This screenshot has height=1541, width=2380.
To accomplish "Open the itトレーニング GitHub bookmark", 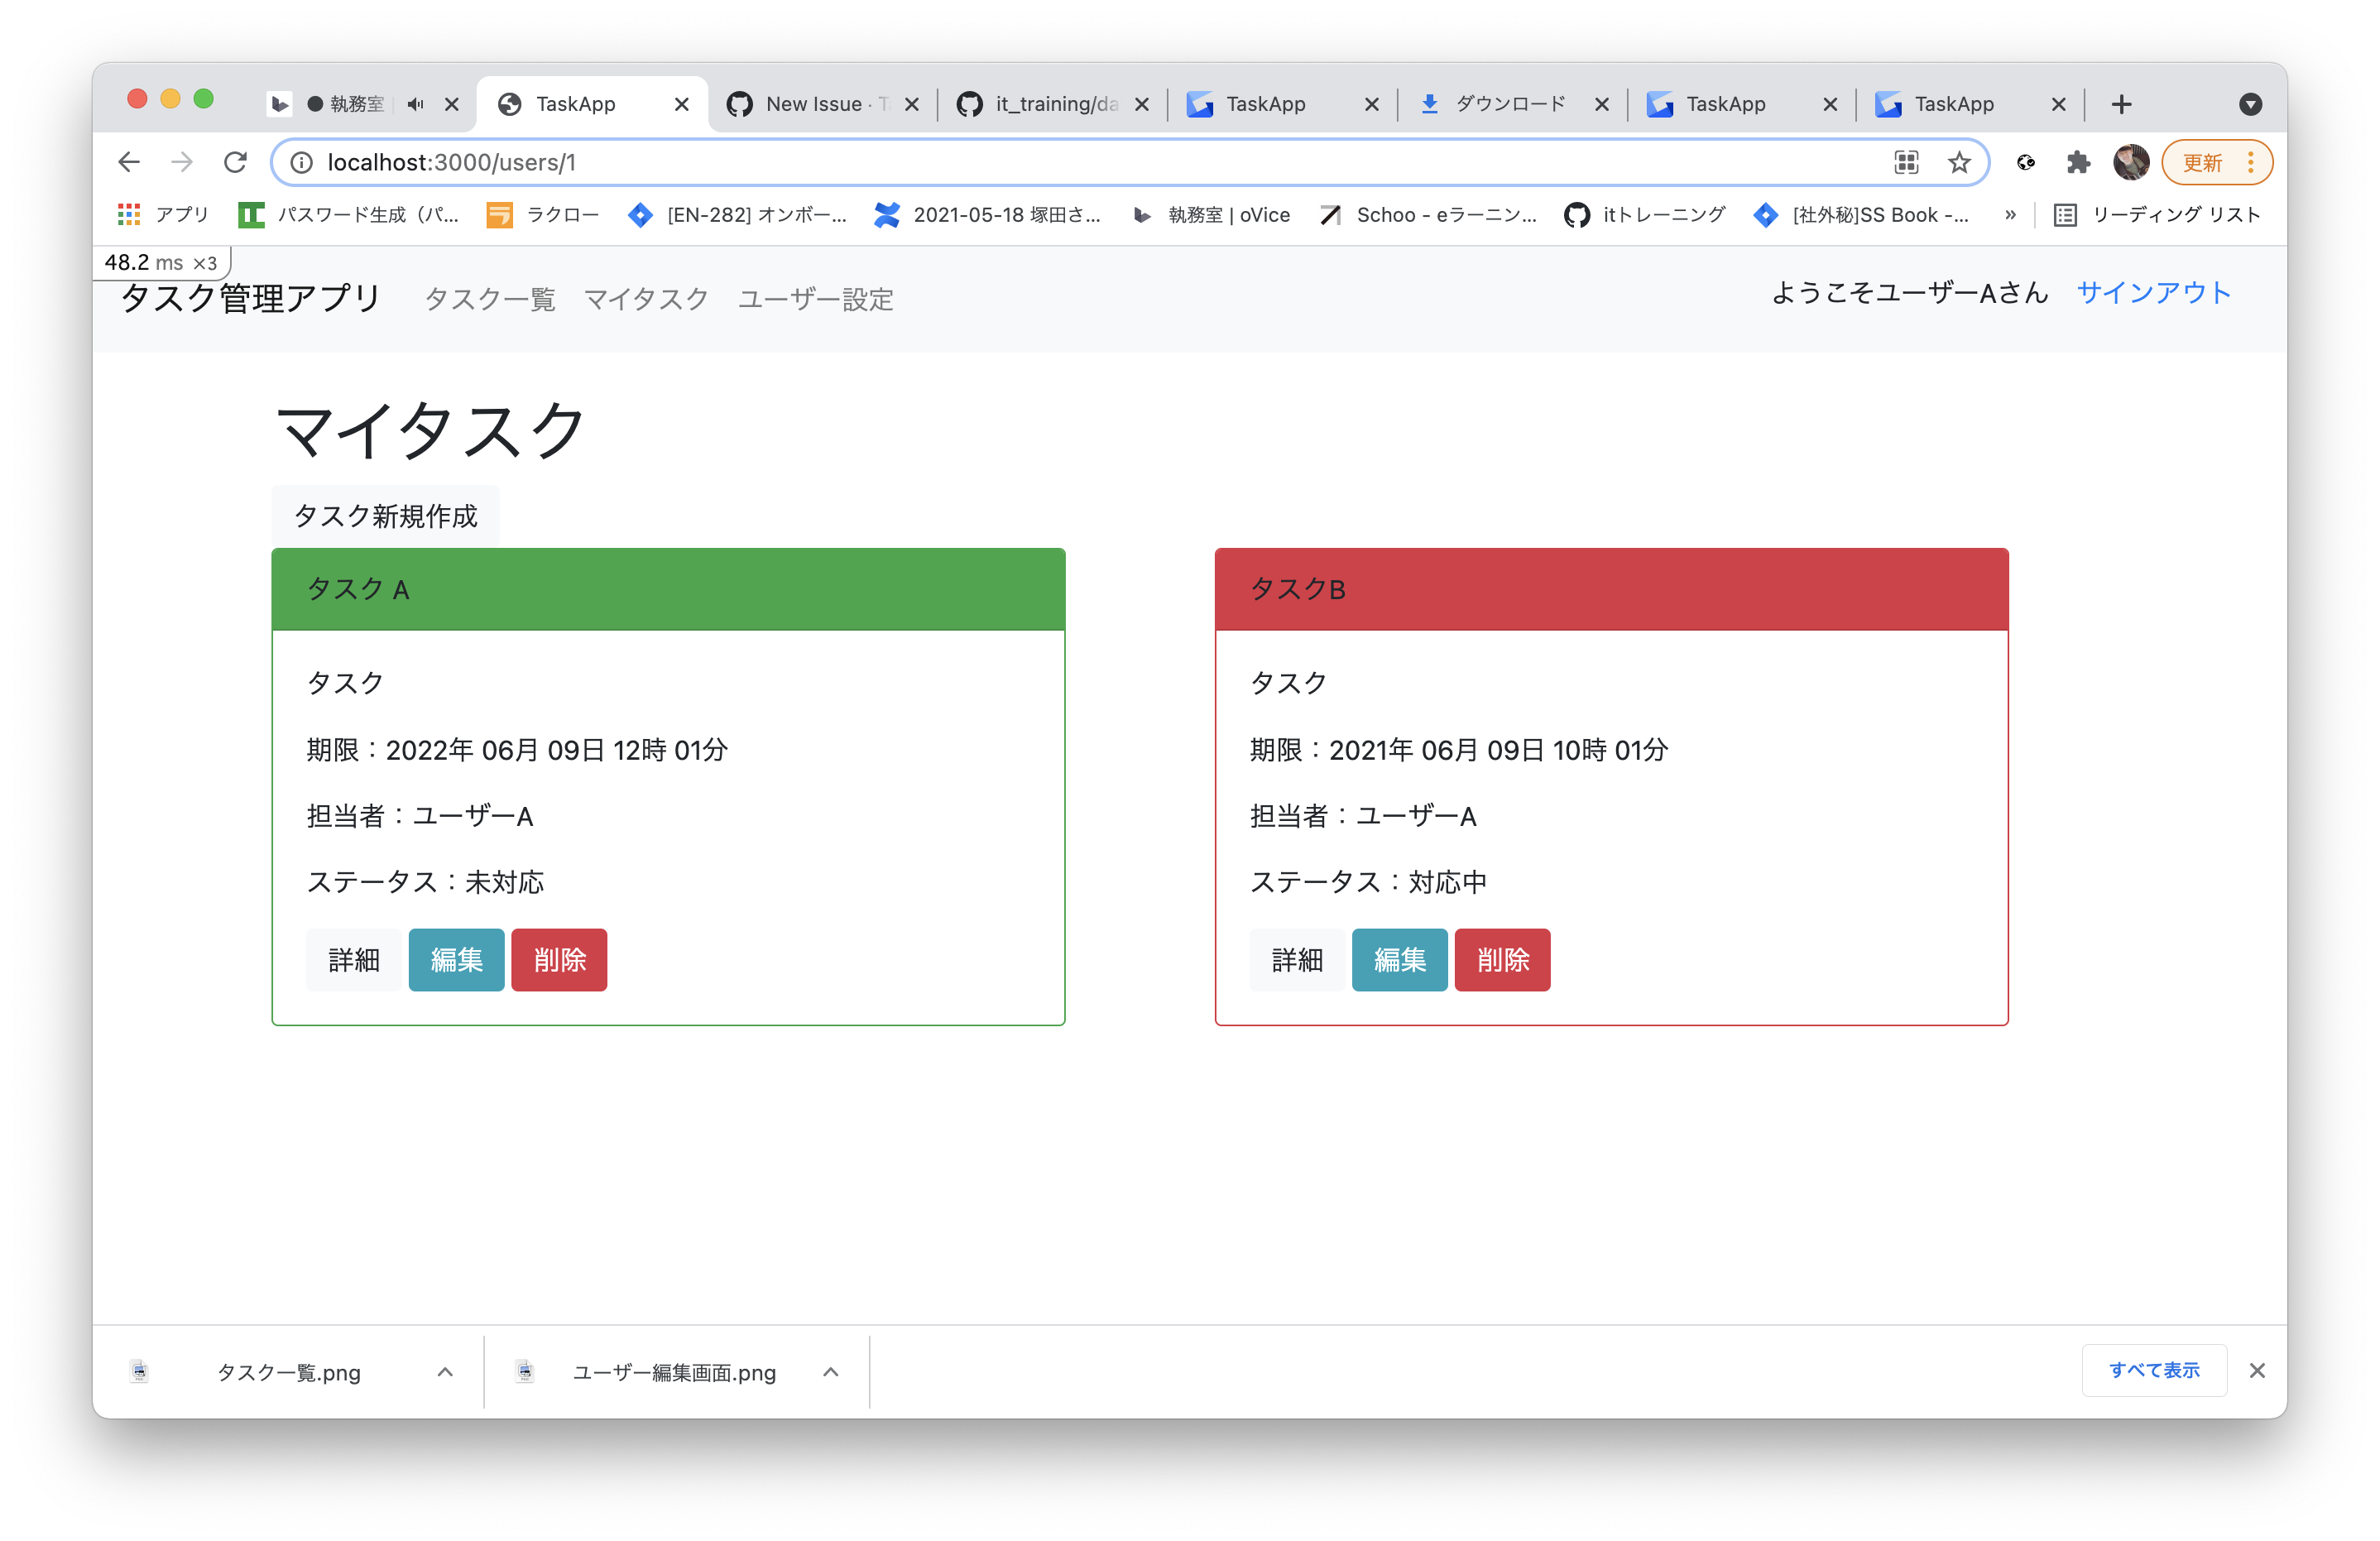I will click(x=1646, y=214).
